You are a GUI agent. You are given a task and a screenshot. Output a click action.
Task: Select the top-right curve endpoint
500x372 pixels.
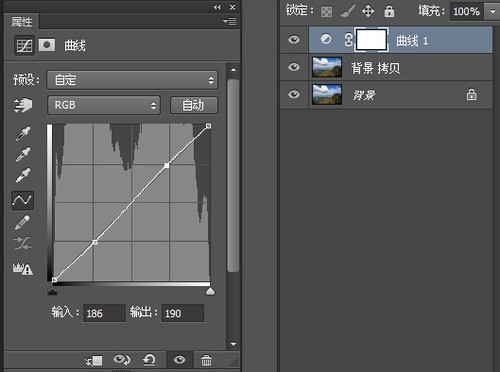point(208,126)
